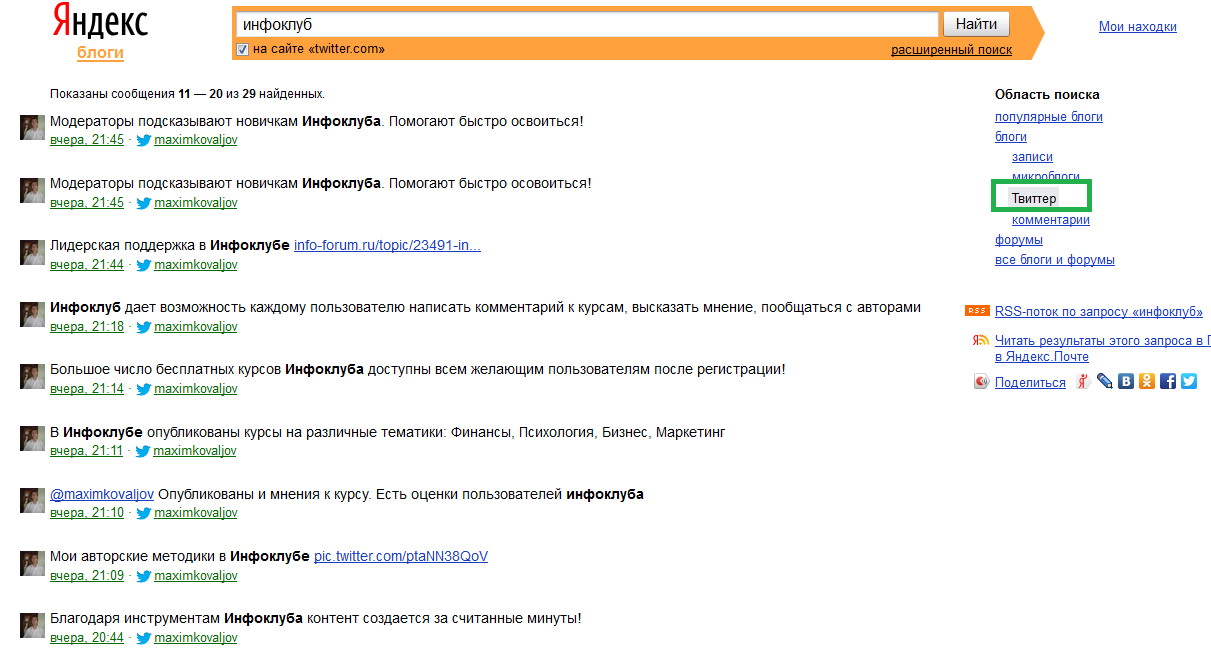Click avatar beside Мои авторские методики post

32,562
